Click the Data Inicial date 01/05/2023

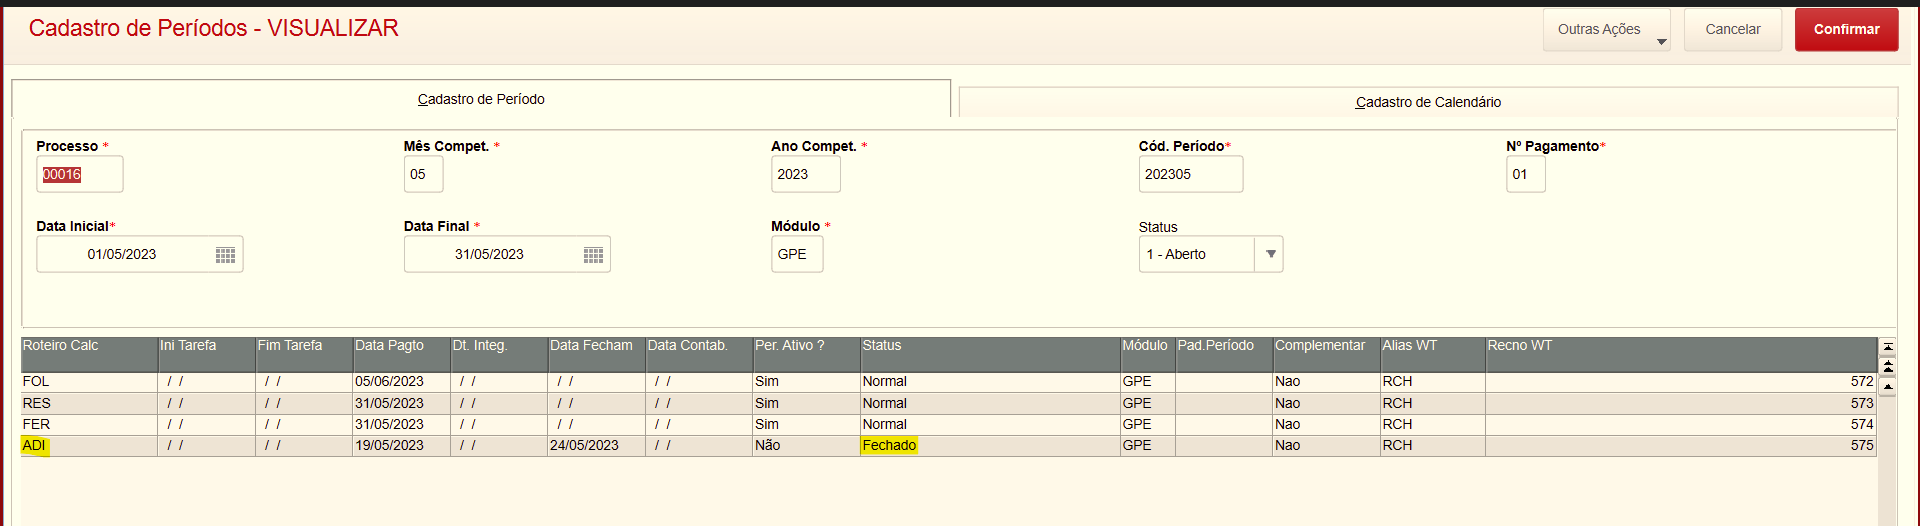pos(122,254)
